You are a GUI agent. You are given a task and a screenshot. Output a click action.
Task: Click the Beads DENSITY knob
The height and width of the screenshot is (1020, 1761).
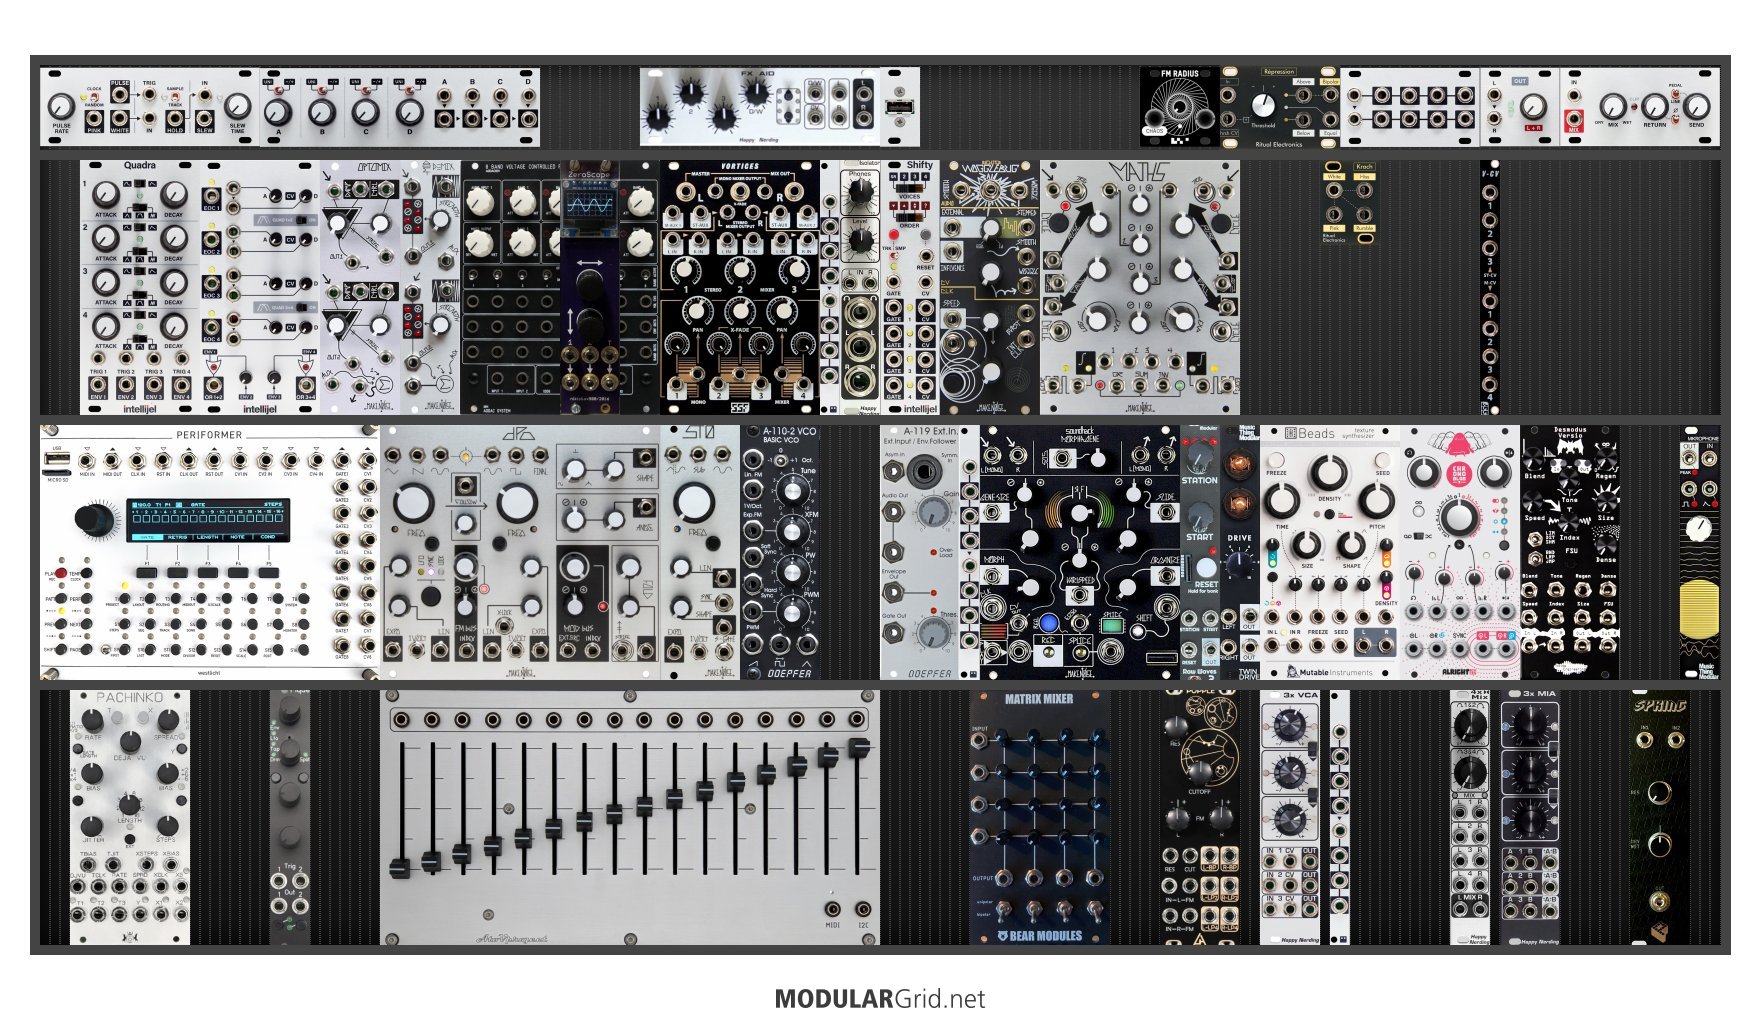(x=1328, y=473)
